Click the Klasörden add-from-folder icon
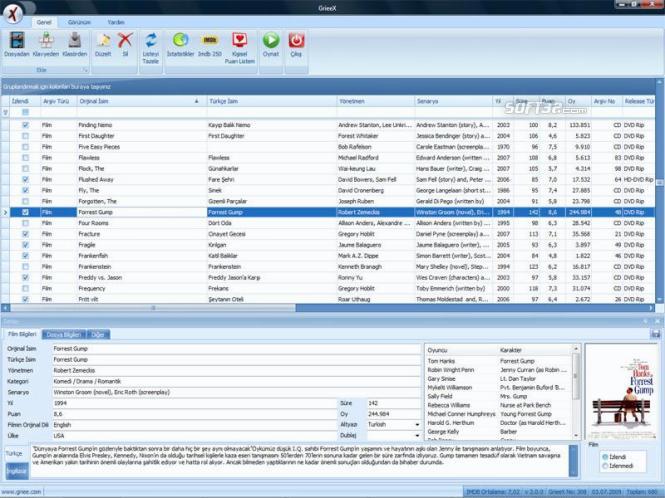Viewport: 665px width, 498px height. [x=75, y=40]
